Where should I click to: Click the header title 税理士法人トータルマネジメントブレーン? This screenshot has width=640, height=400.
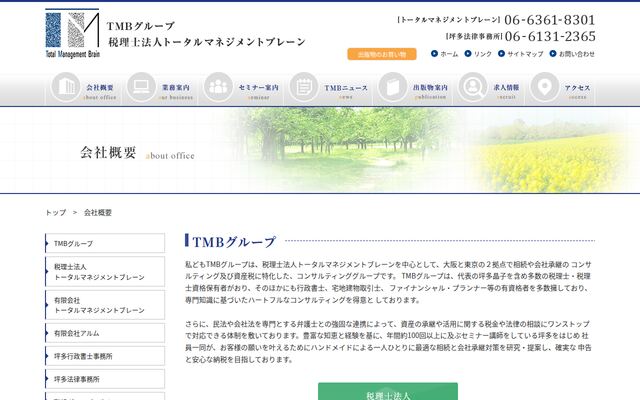pos(207,42)
